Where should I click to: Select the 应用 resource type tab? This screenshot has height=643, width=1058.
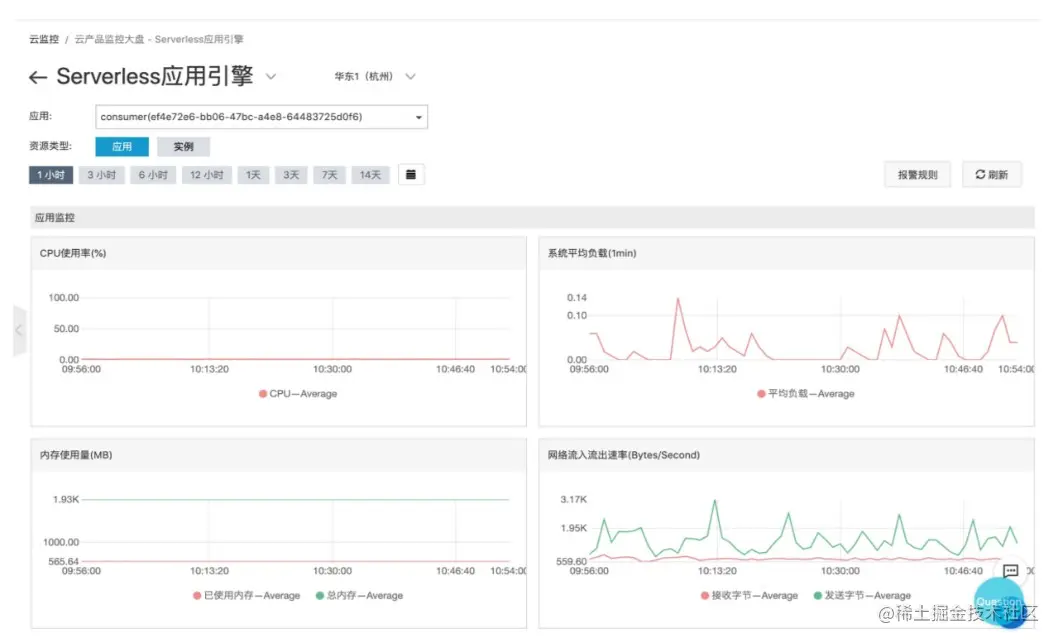coord(121,146)
